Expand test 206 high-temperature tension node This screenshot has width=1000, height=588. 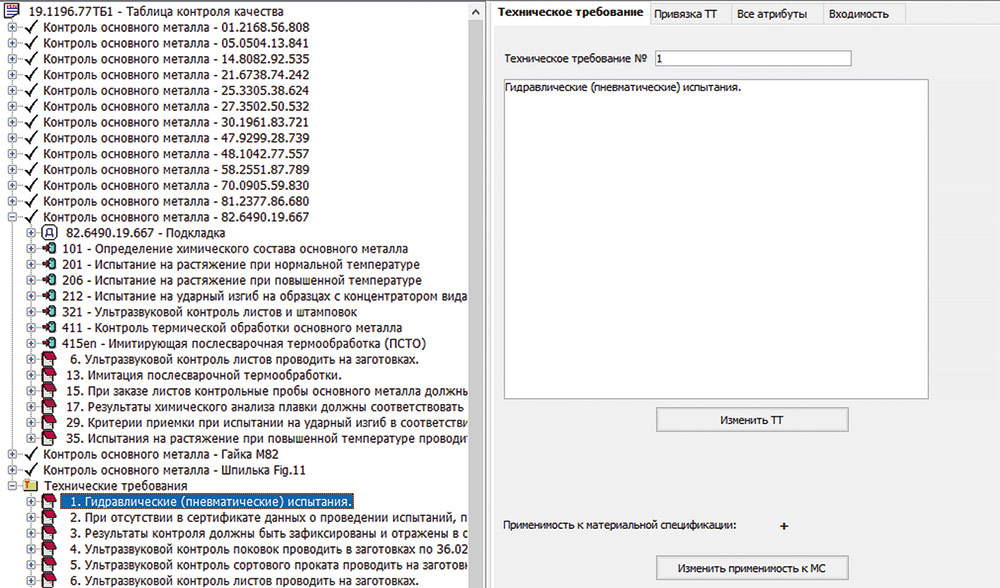[x=31, y=281]
